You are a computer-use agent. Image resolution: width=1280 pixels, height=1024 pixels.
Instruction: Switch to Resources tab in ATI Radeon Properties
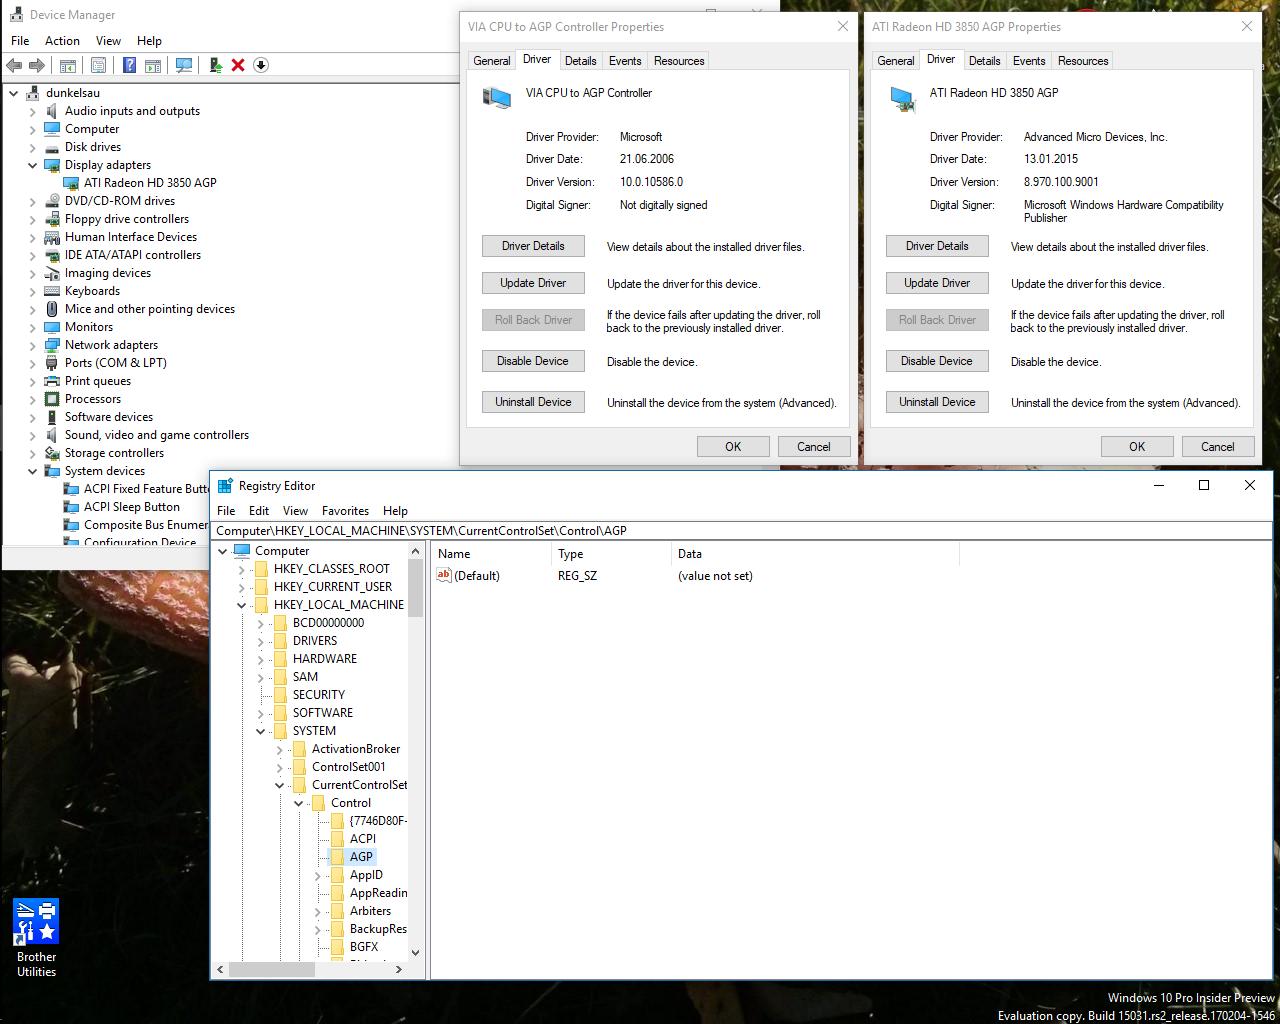[x=1083, y=61]
